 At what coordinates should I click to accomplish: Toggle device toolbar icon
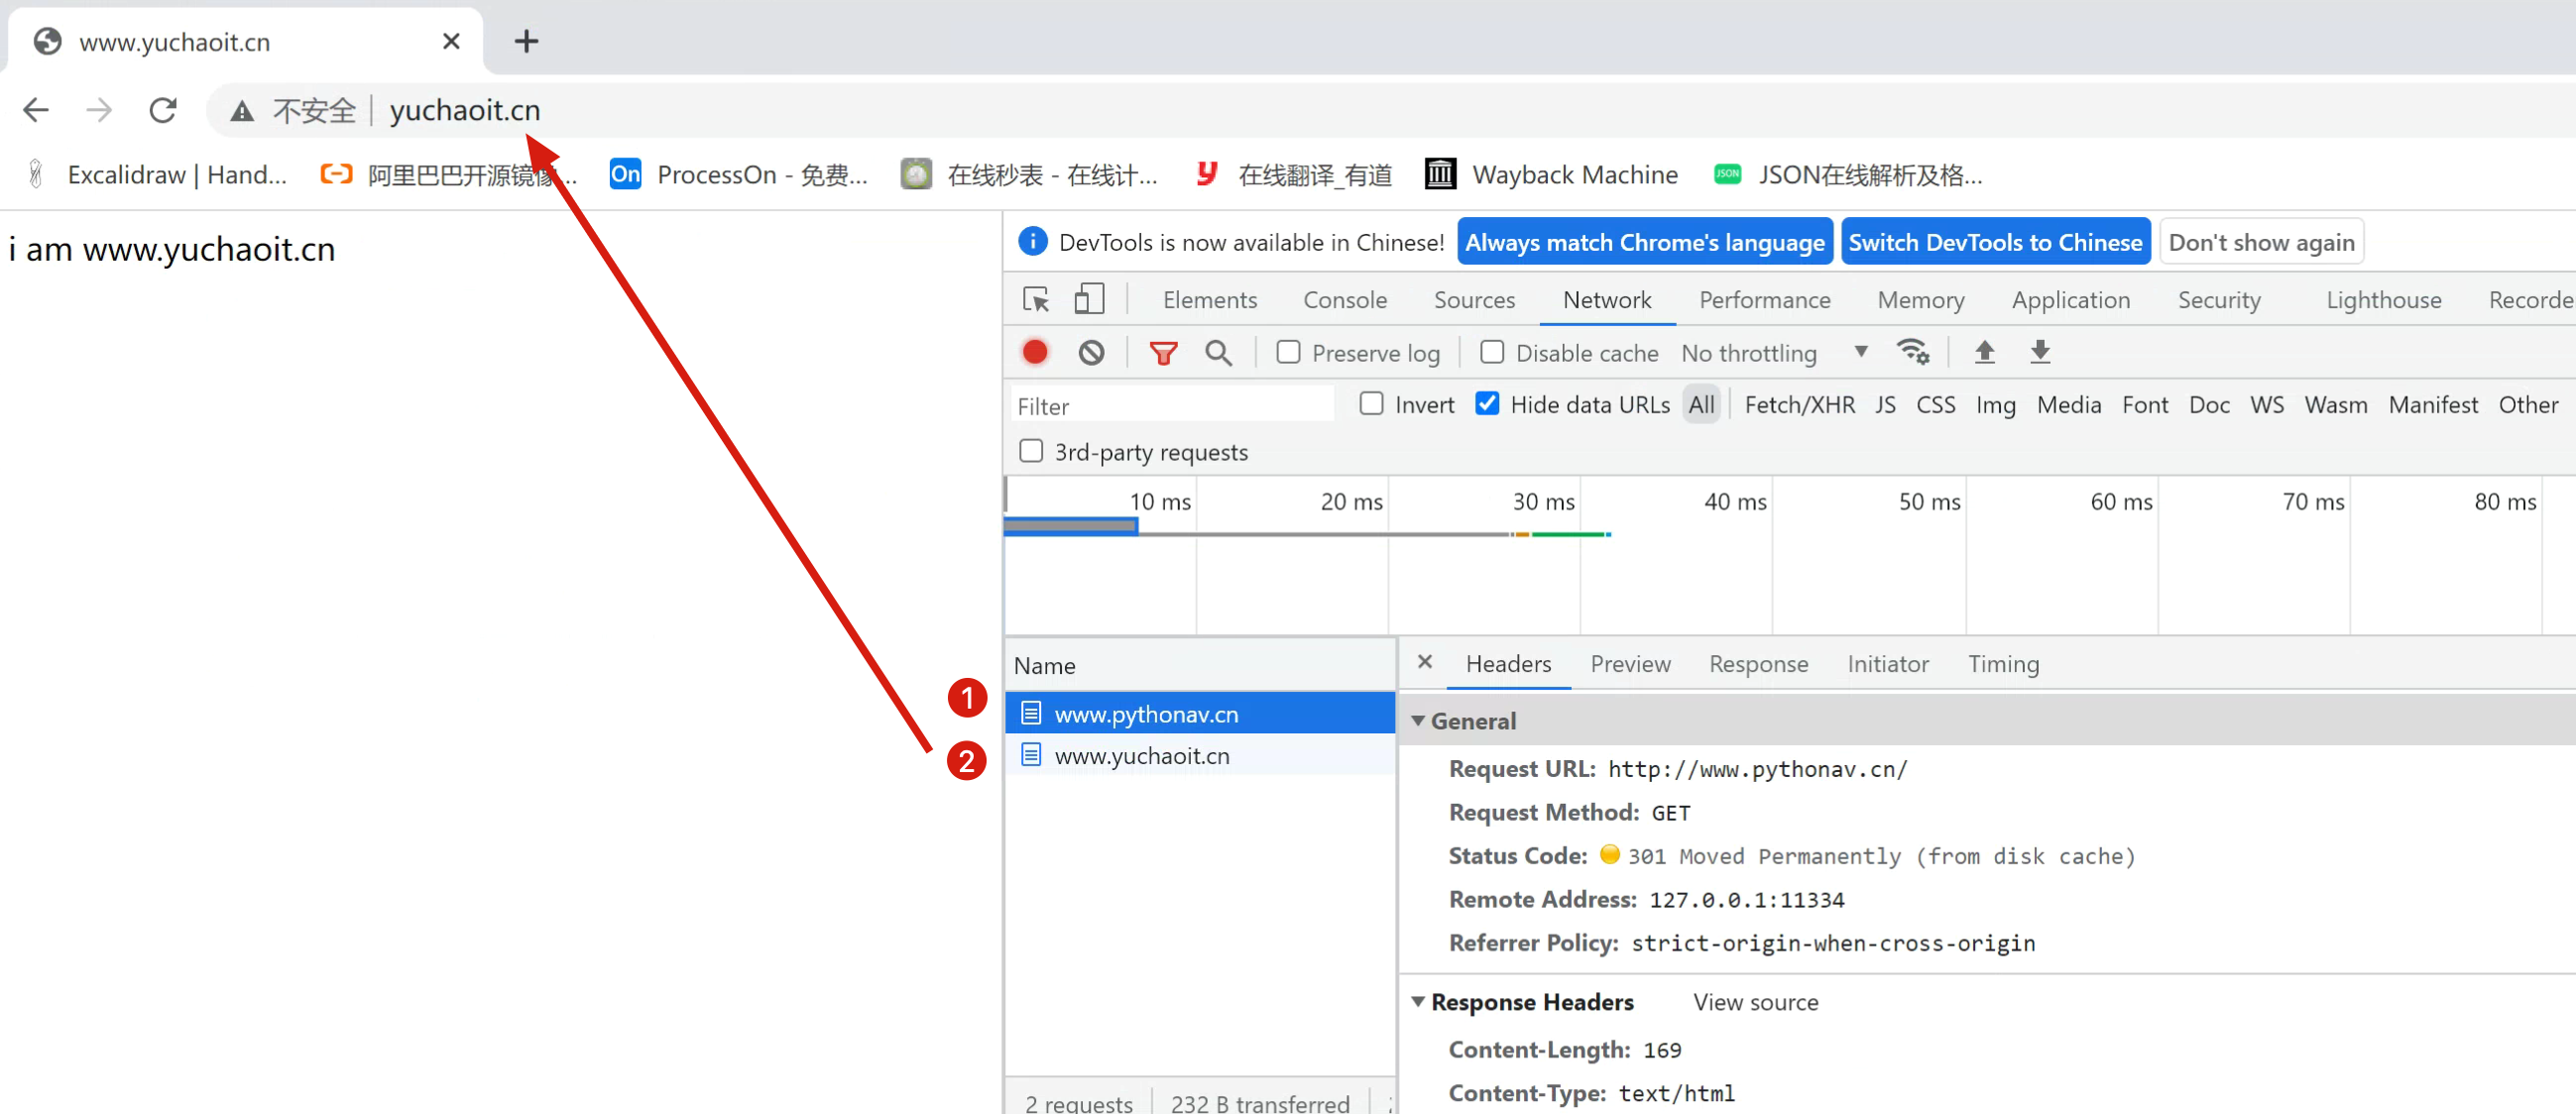point(1089,299)
